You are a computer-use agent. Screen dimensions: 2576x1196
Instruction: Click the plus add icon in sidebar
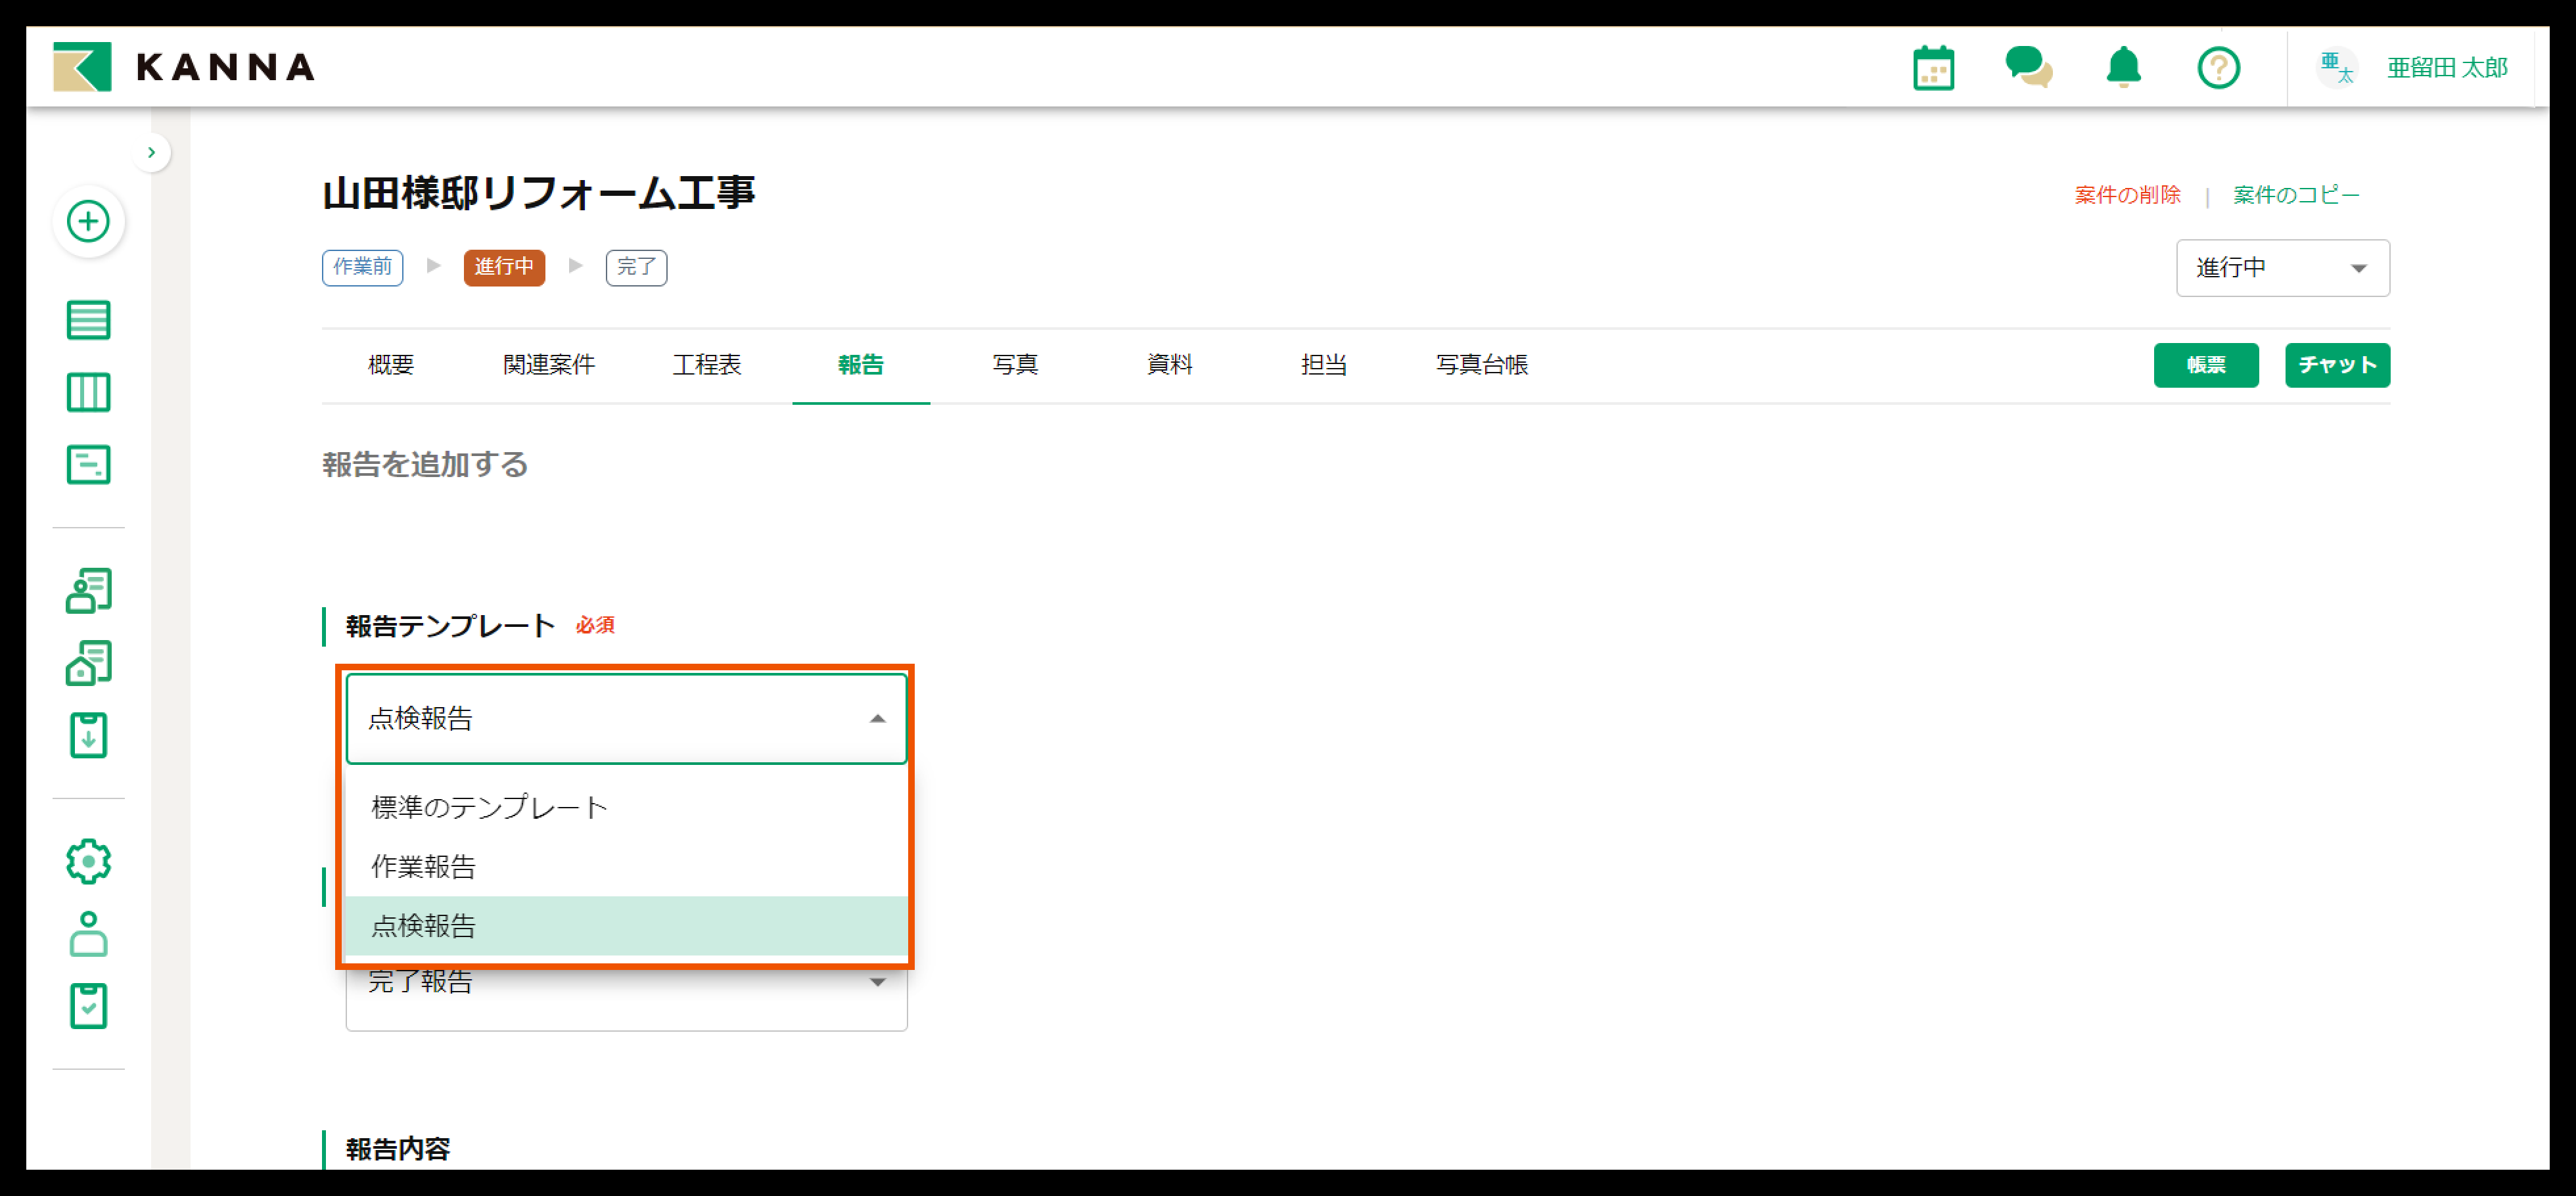click(88, 221)
